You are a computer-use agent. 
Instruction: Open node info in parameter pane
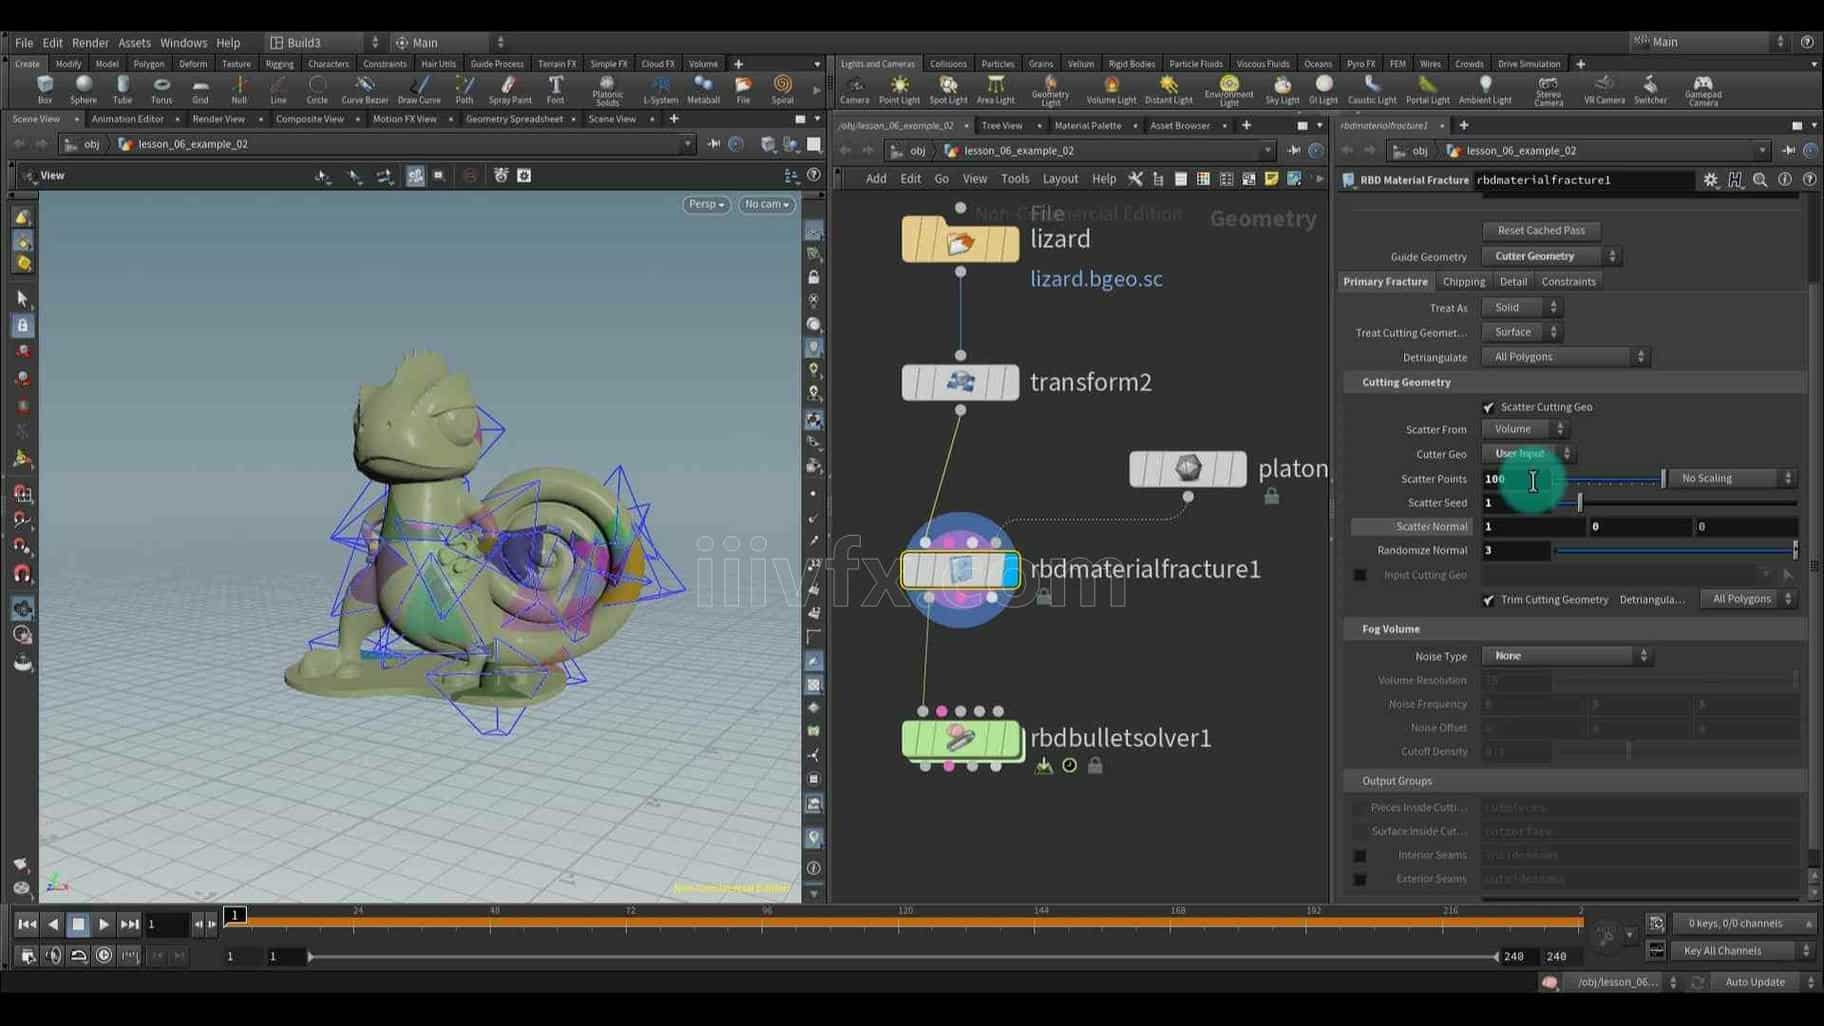coord(1785,180)
